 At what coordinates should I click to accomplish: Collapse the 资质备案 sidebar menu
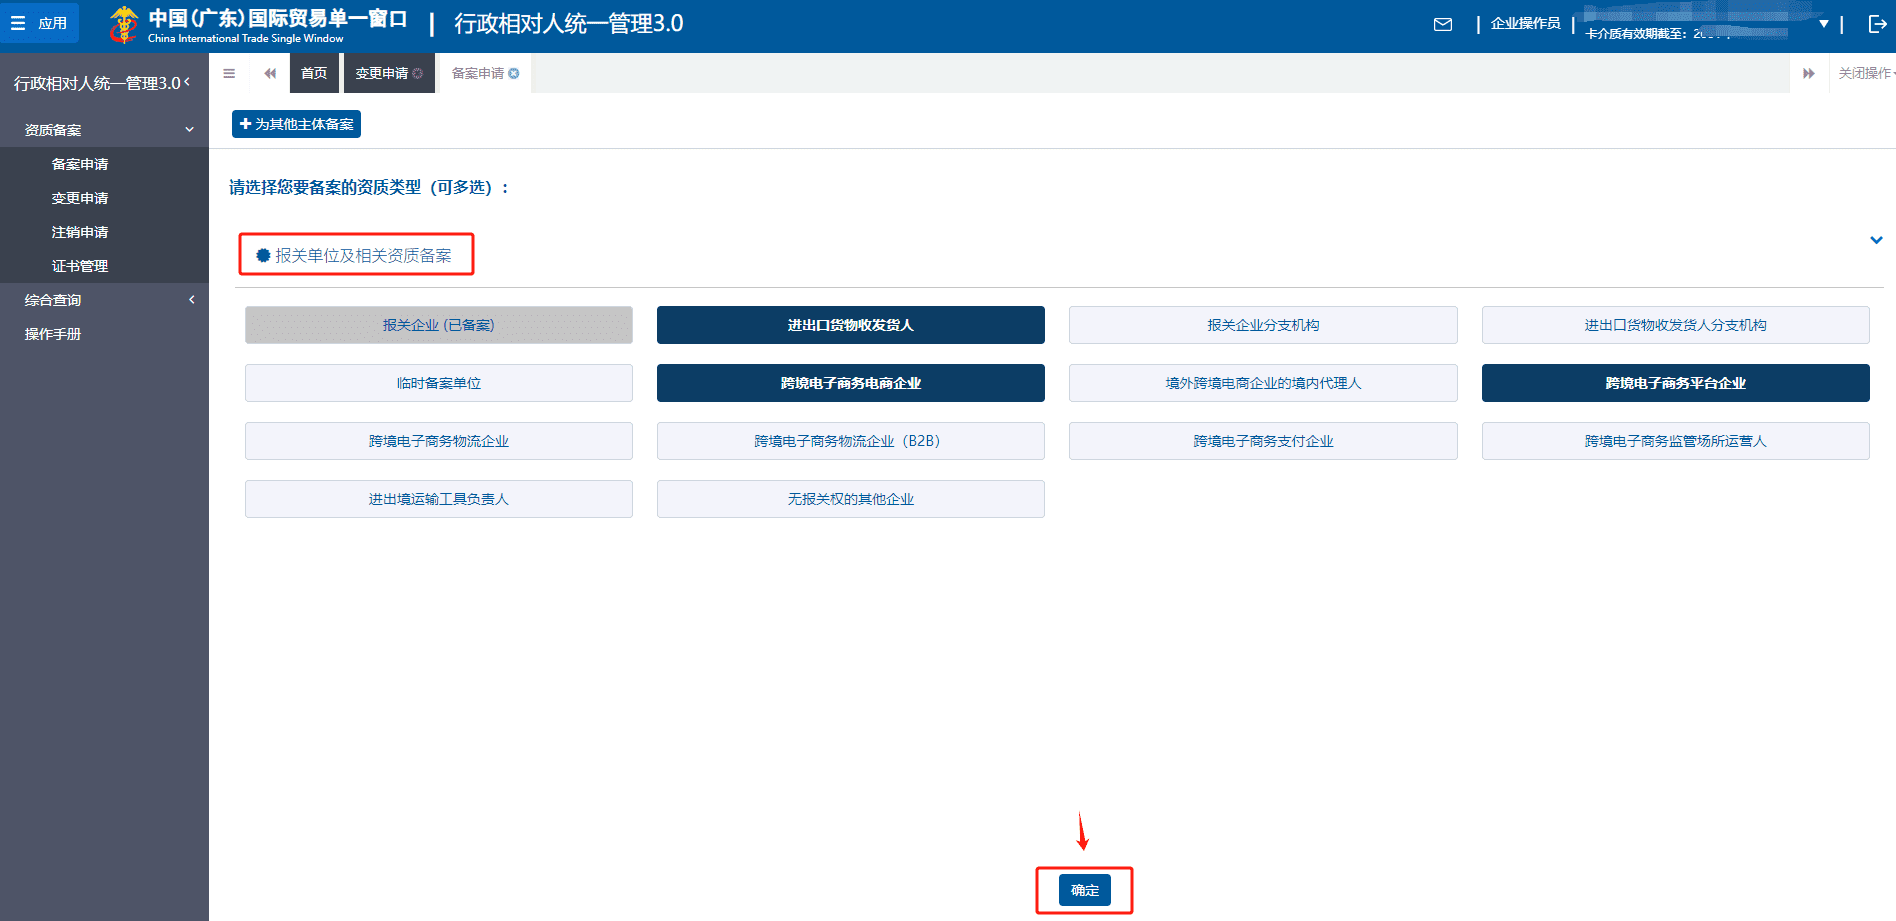coord(189,130)
